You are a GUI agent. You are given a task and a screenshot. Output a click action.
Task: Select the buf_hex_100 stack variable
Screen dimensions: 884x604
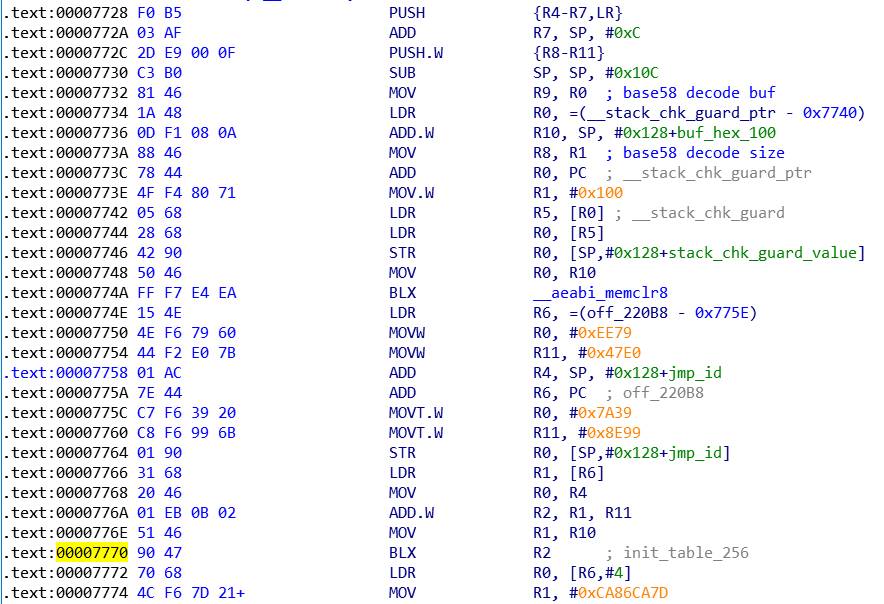tap(726, 133)
